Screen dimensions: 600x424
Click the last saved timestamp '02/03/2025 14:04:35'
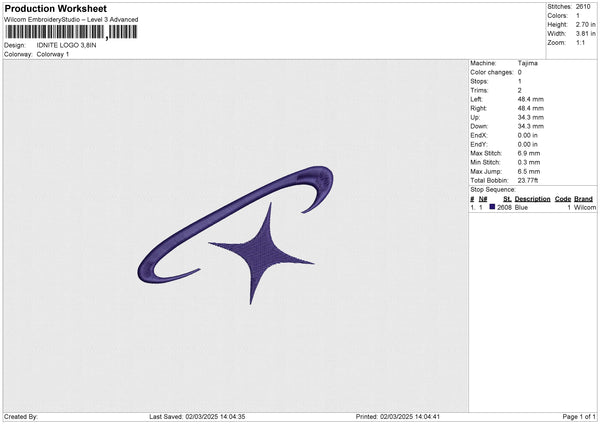tap(215, 417)
